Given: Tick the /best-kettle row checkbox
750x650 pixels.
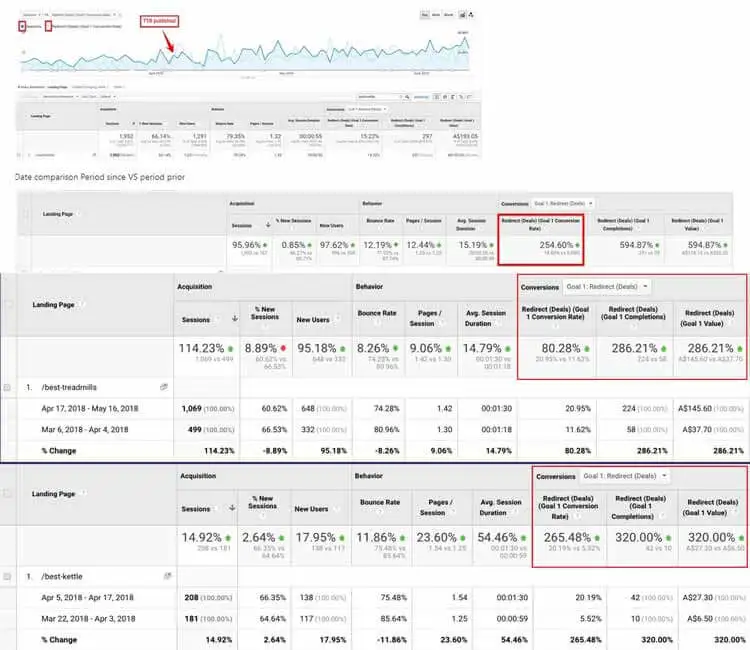Looking at the screenshot, I should click(x=7, y=576).
